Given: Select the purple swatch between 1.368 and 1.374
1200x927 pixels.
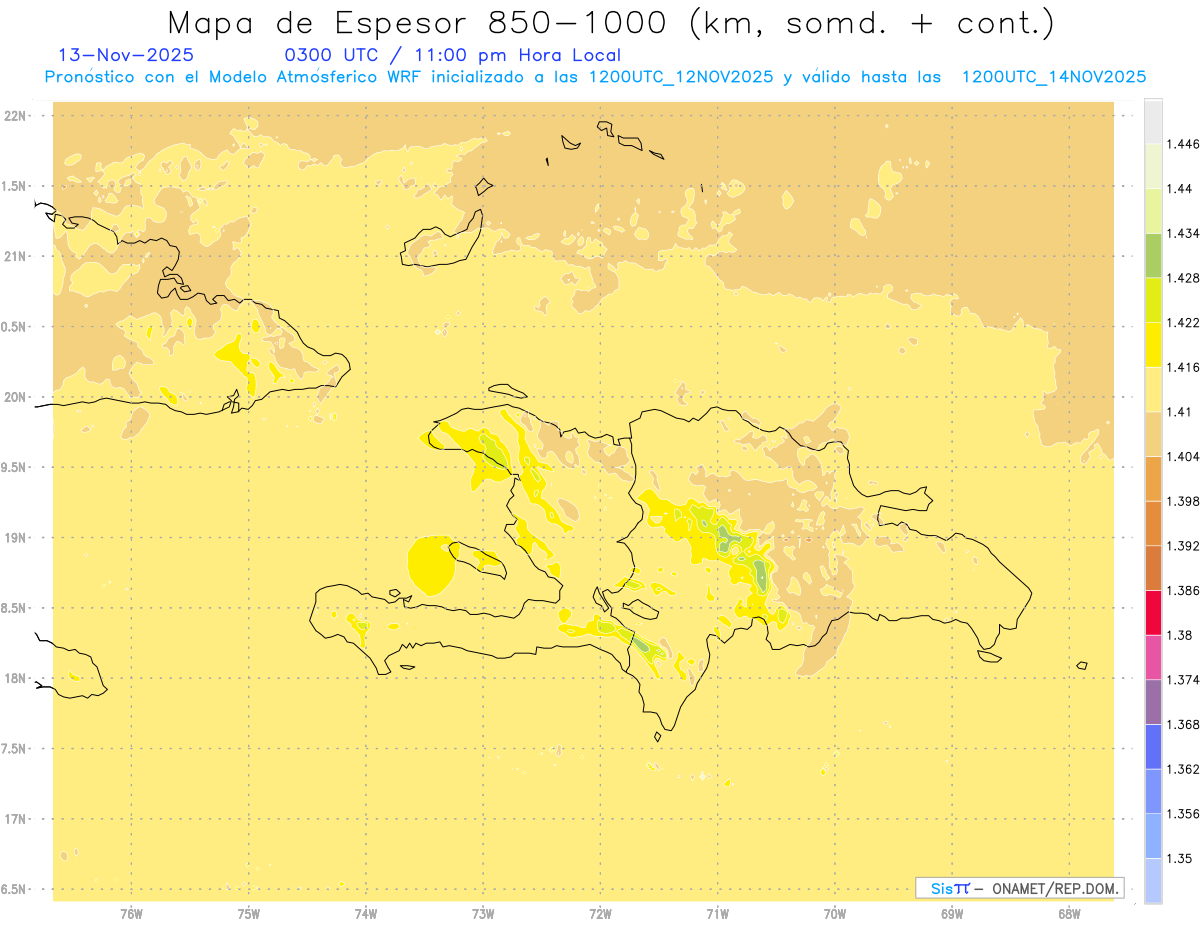Looking at the screenshot, I should coord(1153,701).
